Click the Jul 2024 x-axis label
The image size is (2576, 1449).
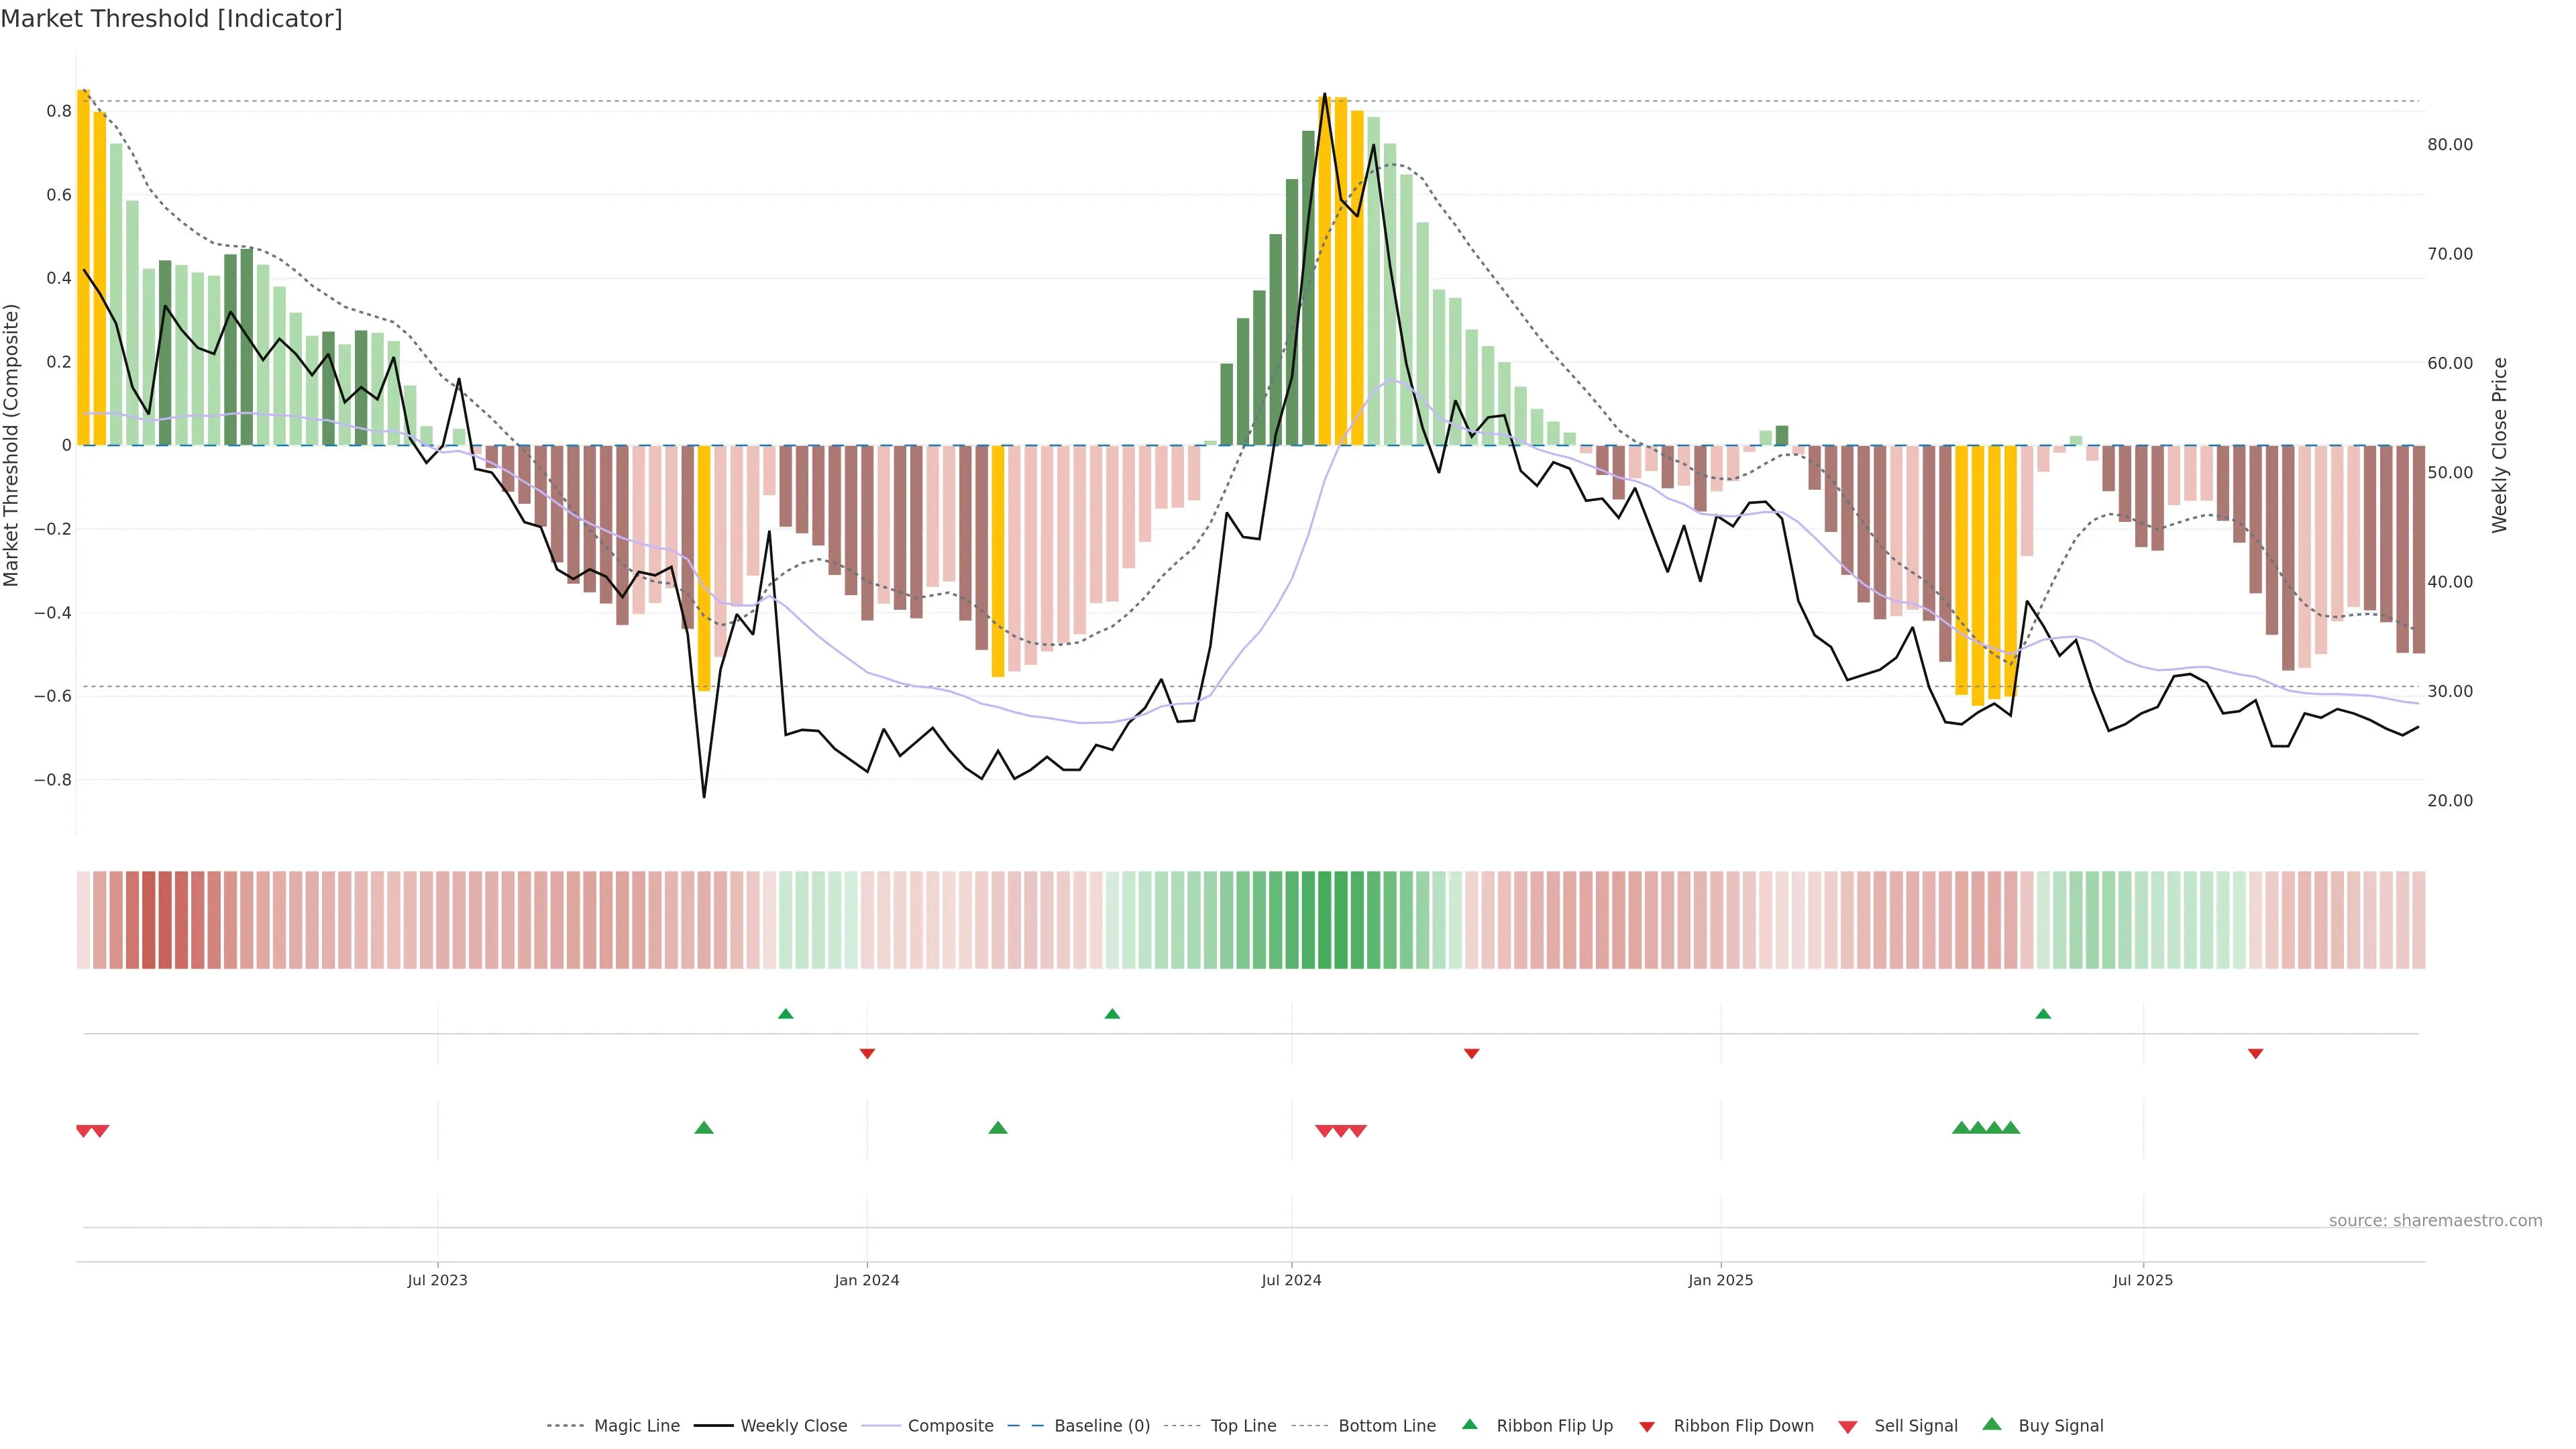1291,1280
